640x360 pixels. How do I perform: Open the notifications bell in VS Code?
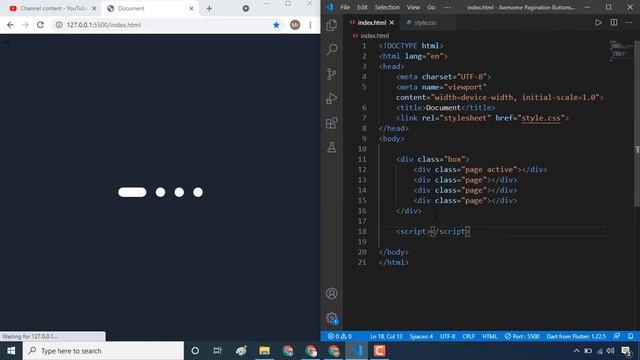click(x=631, y=336)
